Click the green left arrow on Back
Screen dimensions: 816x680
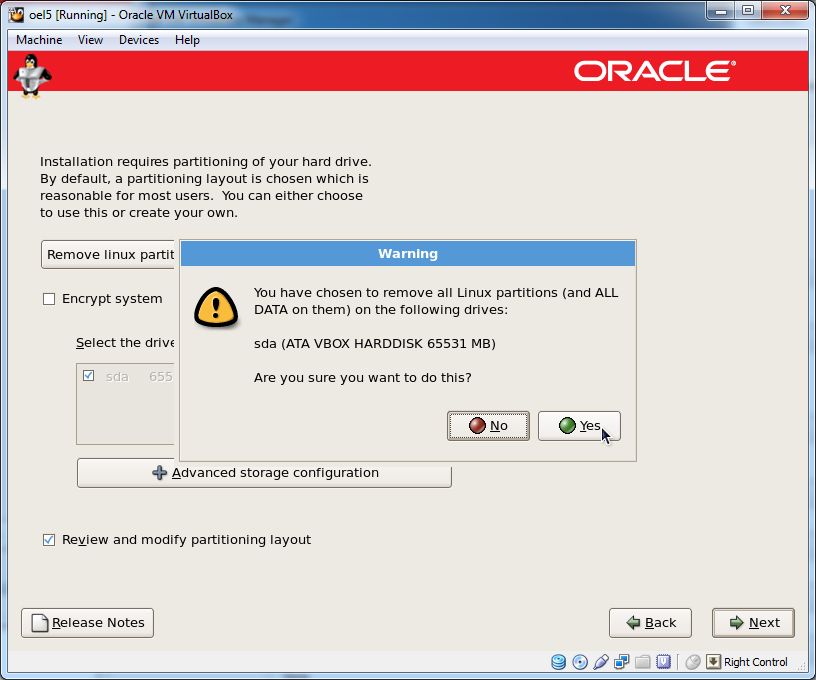[633, 623]
